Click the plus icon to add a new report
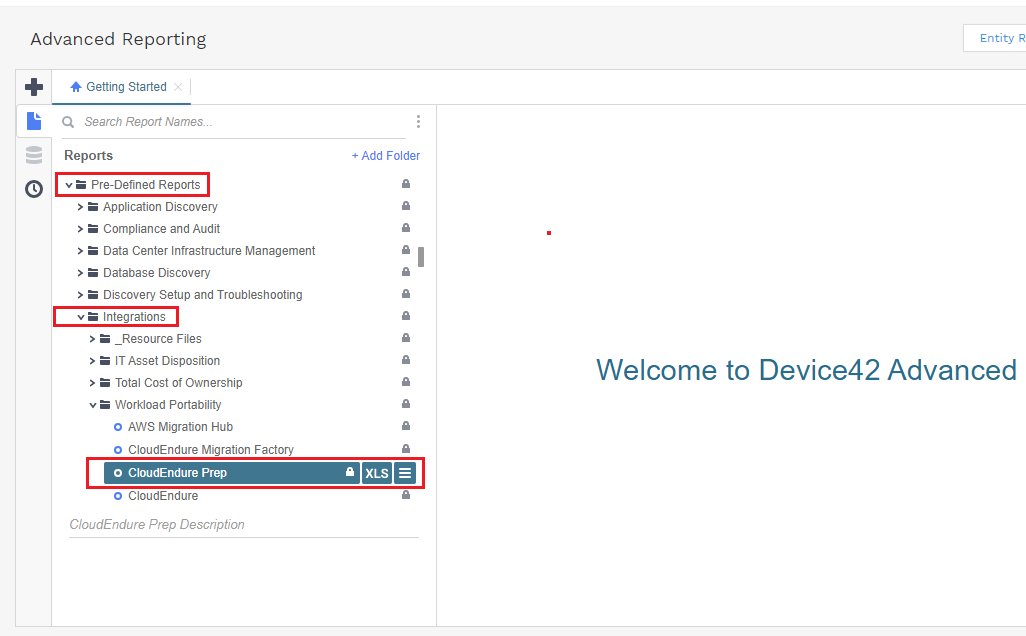 [34, 87]
